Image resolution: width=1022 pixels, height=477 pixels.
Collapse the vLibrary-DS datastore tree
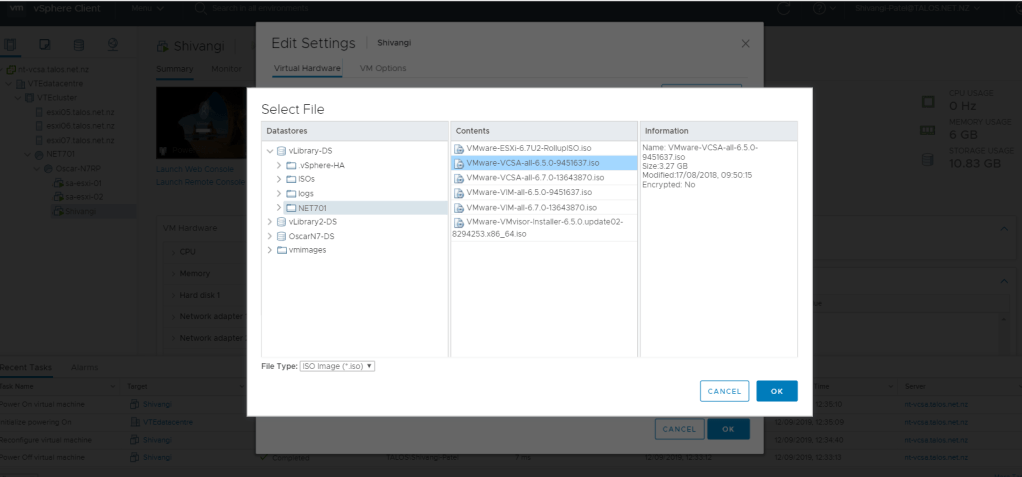pyautogui.click(x=269, y=150)
